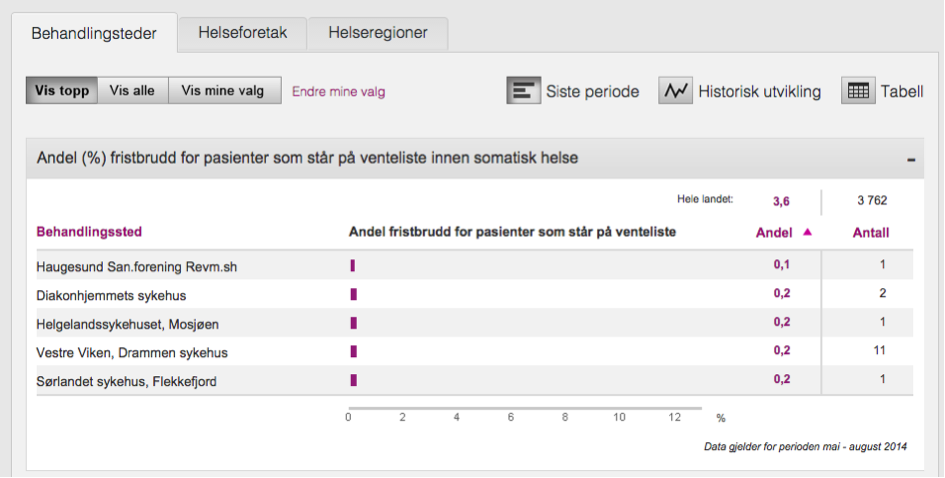
Task: Open the Behandlingsteder tab
Action: pos(94,33)
